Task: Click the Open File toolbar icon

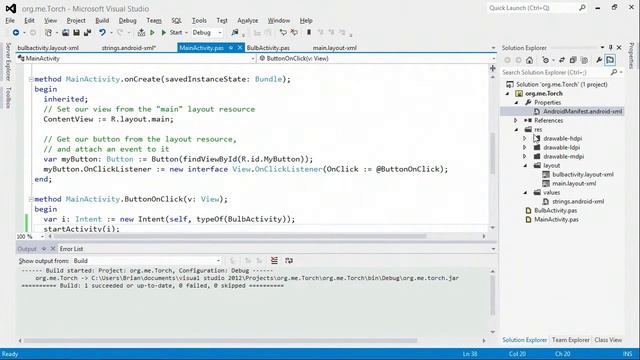Action: tap(65, 33)
